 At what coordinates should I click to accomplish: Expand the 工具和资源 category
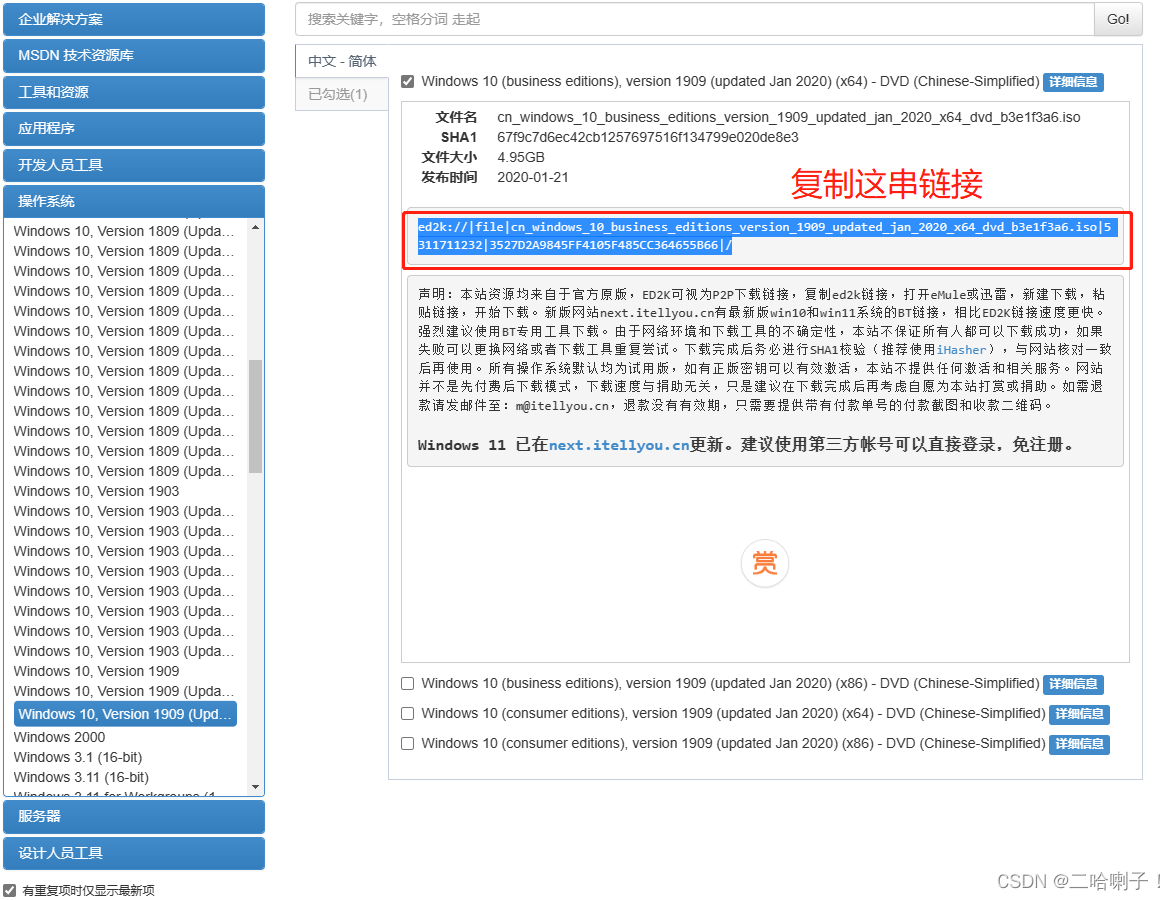pyautogui.click(x=134, y=92)
